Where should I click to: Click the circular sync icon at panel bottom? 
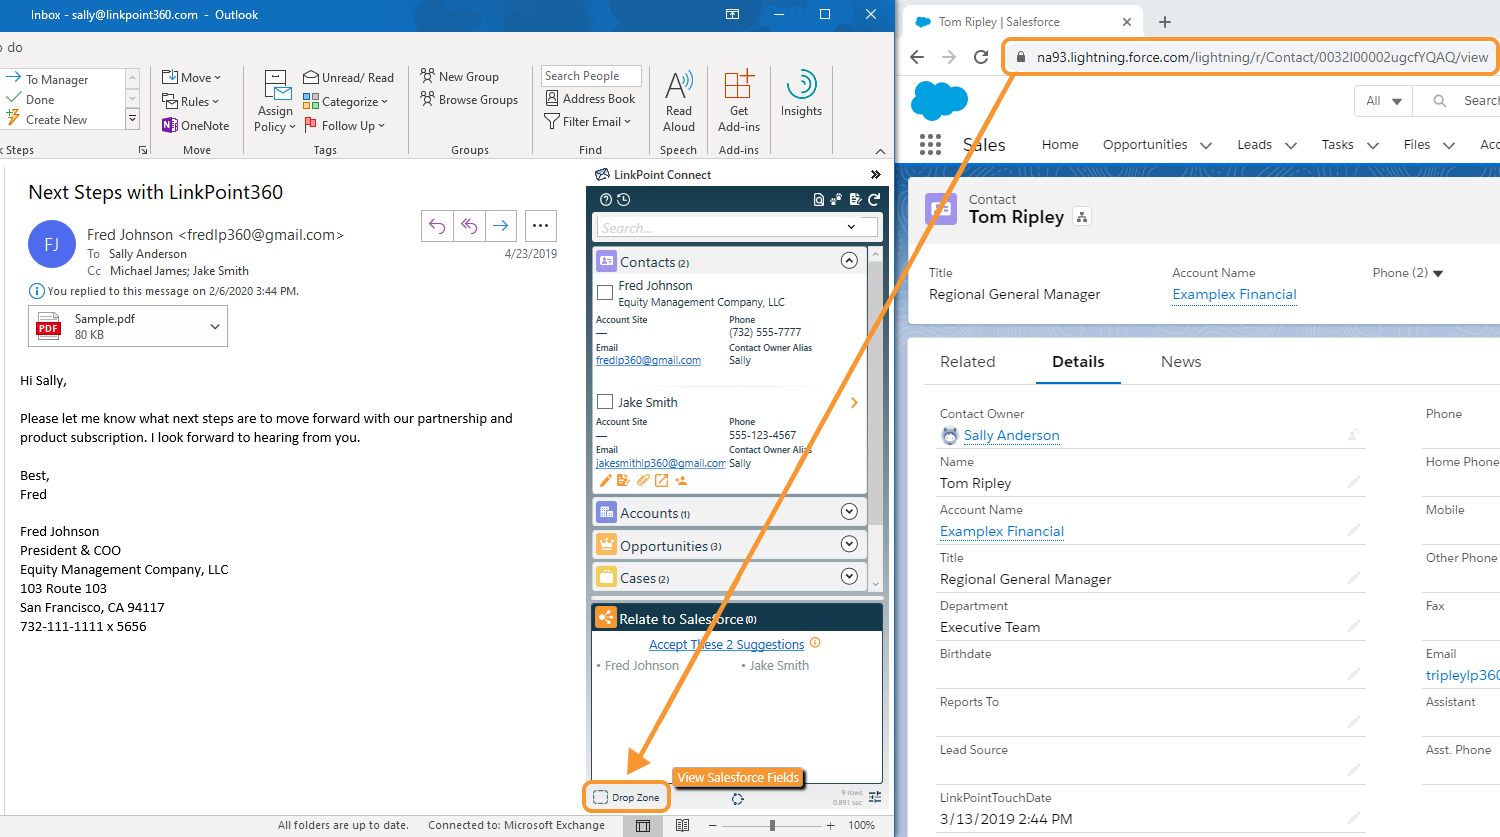tap(737, 798)
